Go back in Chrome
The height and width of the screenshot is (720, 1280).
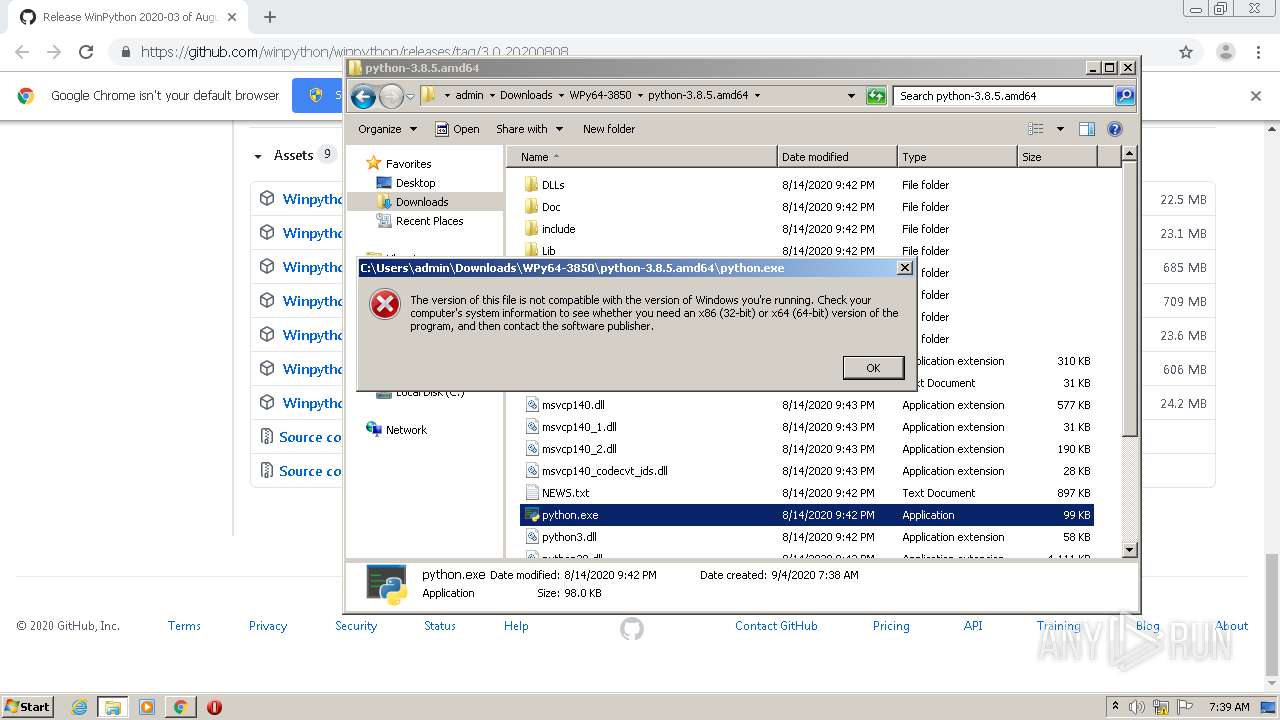pyautogui.click(x=22, y=52)
